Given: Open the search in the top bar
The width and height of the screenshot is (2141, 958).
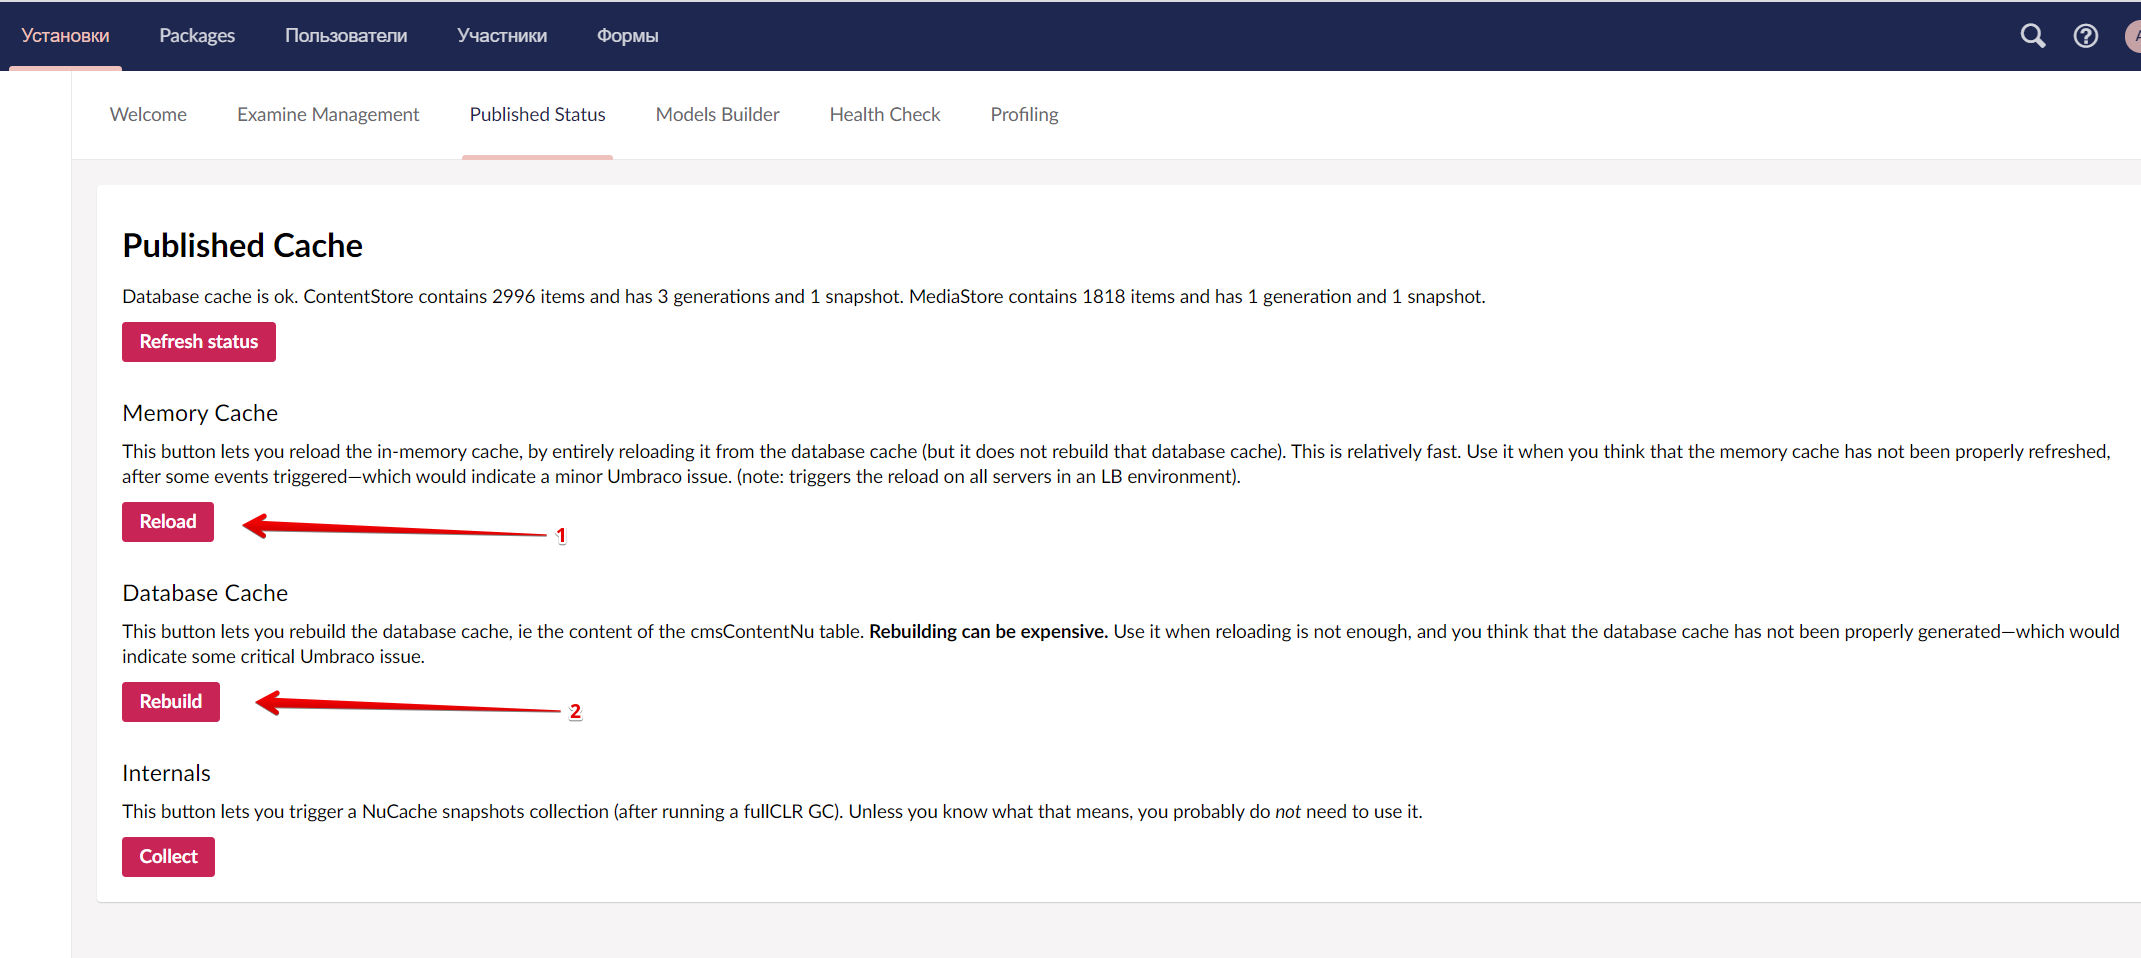Looking at the screenshot, I should coord(2032,35).
